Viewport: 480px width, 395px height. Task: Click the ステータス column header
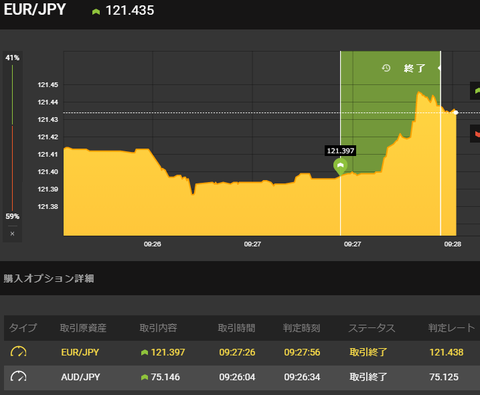(x=372, y=328)
